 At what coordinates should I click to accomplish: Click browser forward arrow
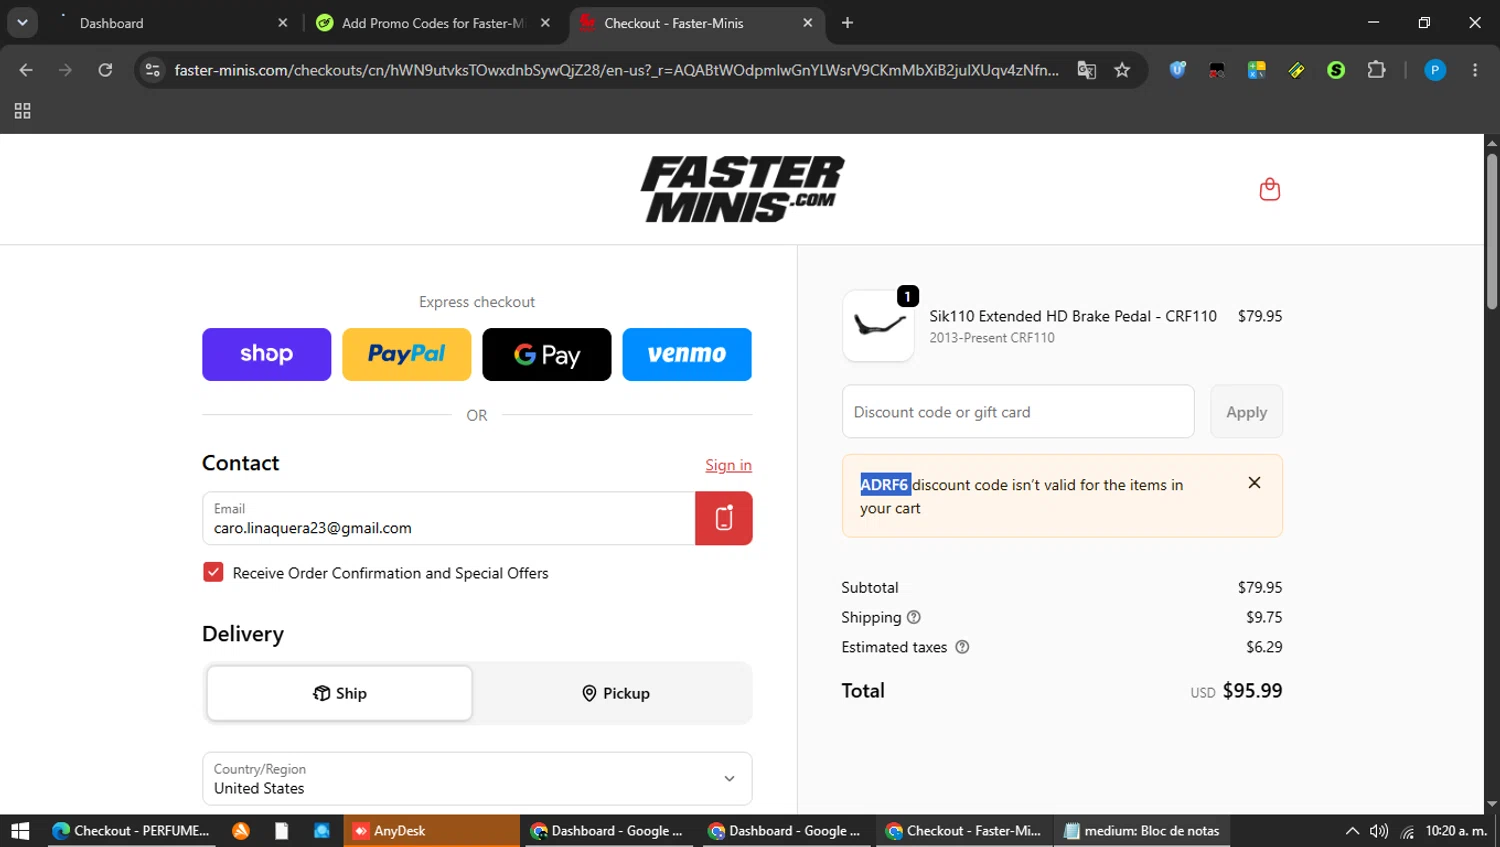(65, 70)
